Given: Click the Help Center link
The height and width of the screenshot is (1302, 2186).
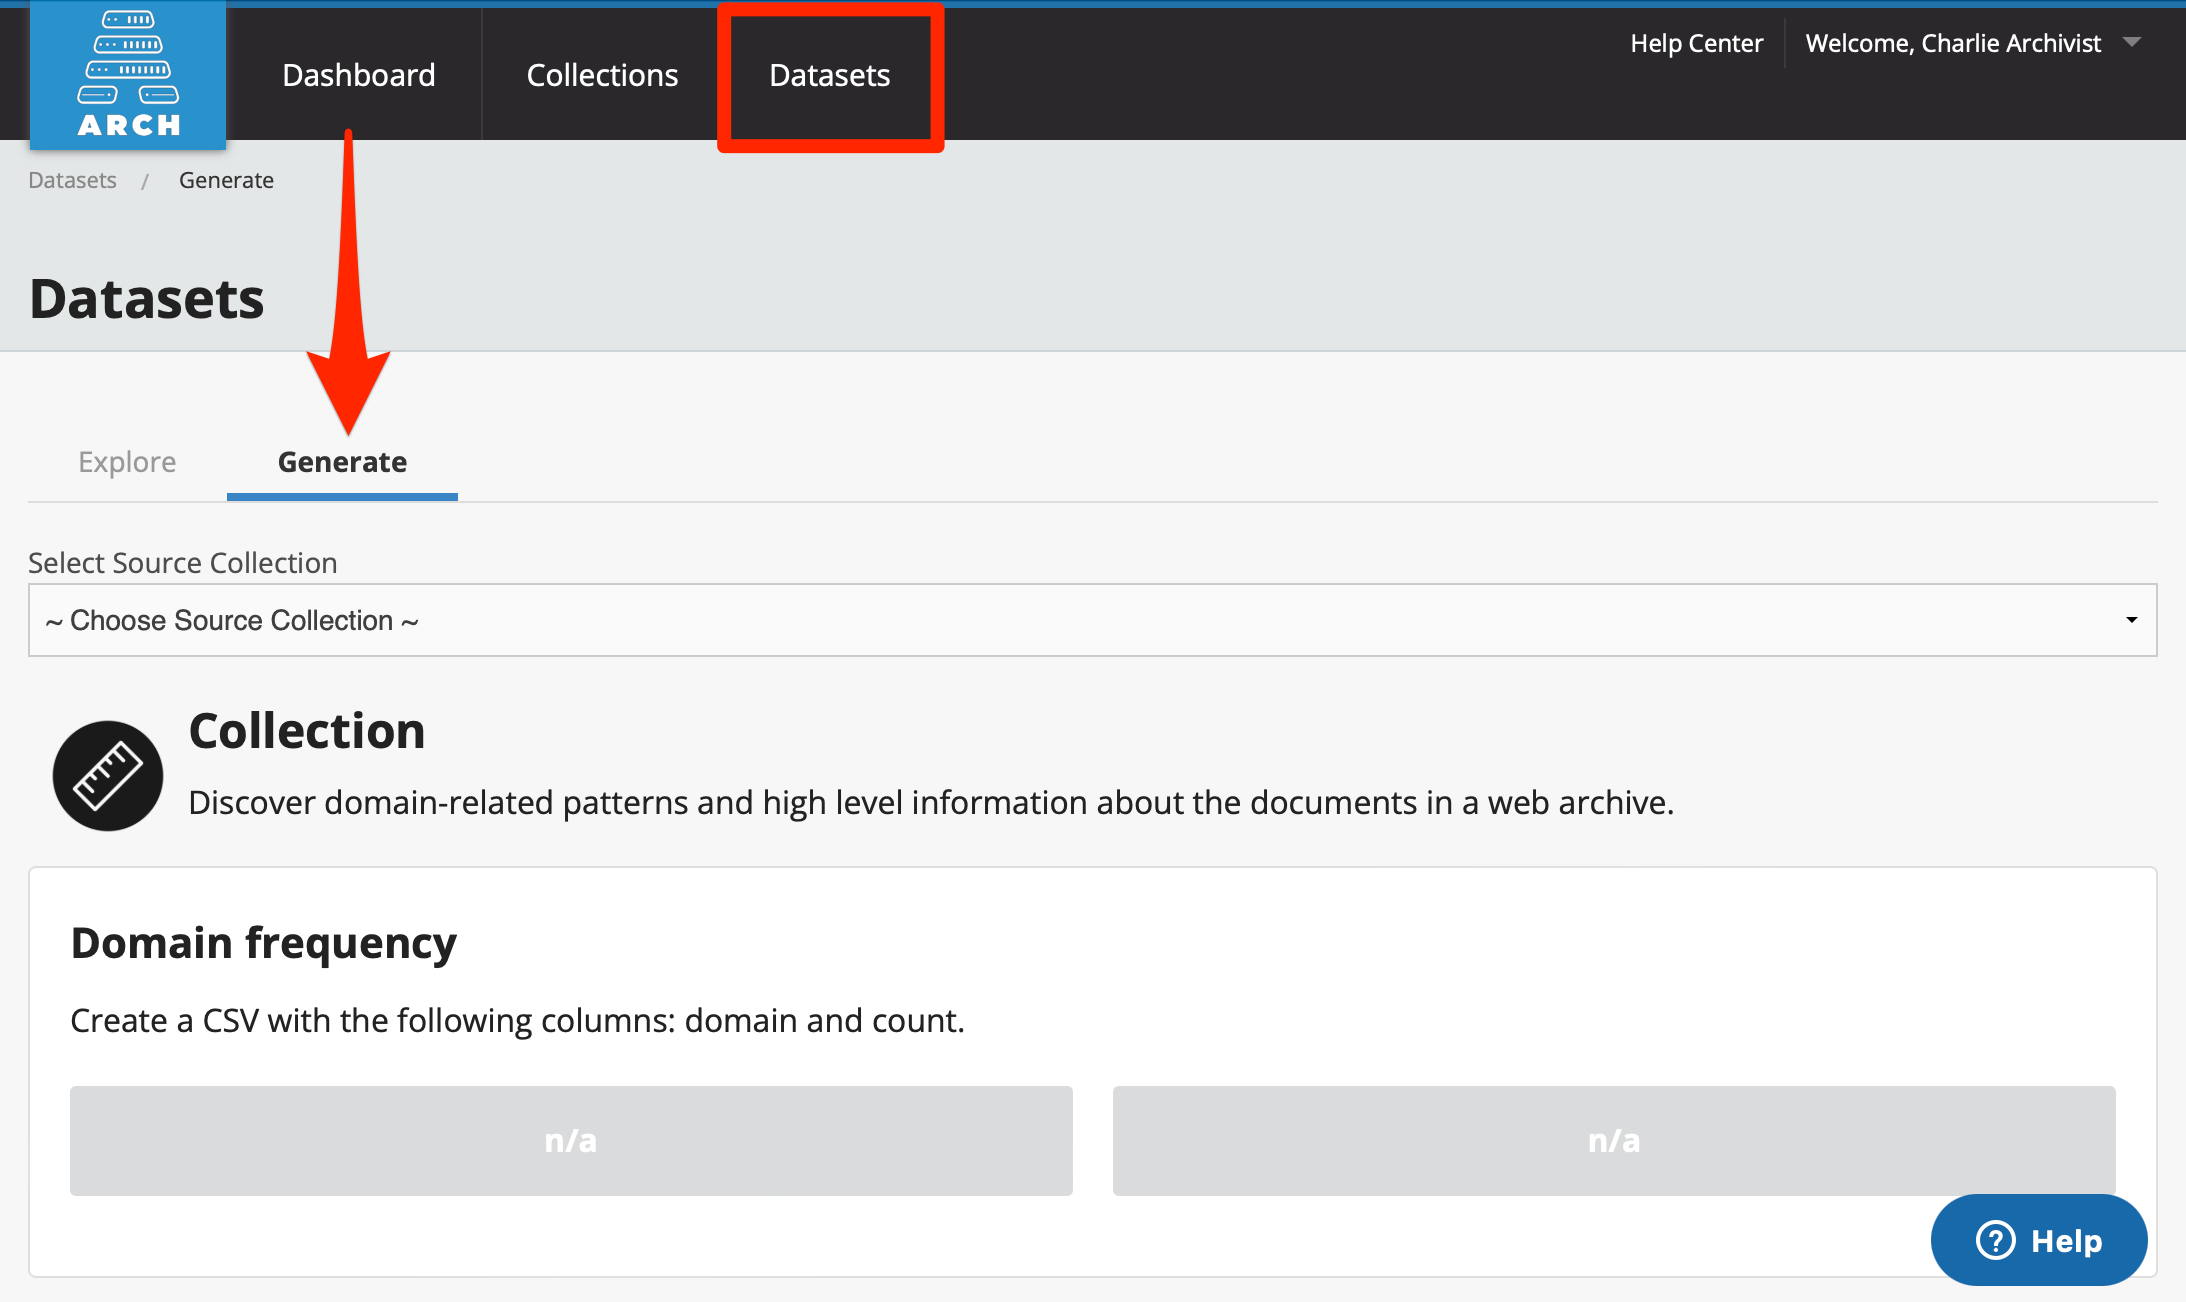Looking at the screenshot, I should coord(1696,43).
